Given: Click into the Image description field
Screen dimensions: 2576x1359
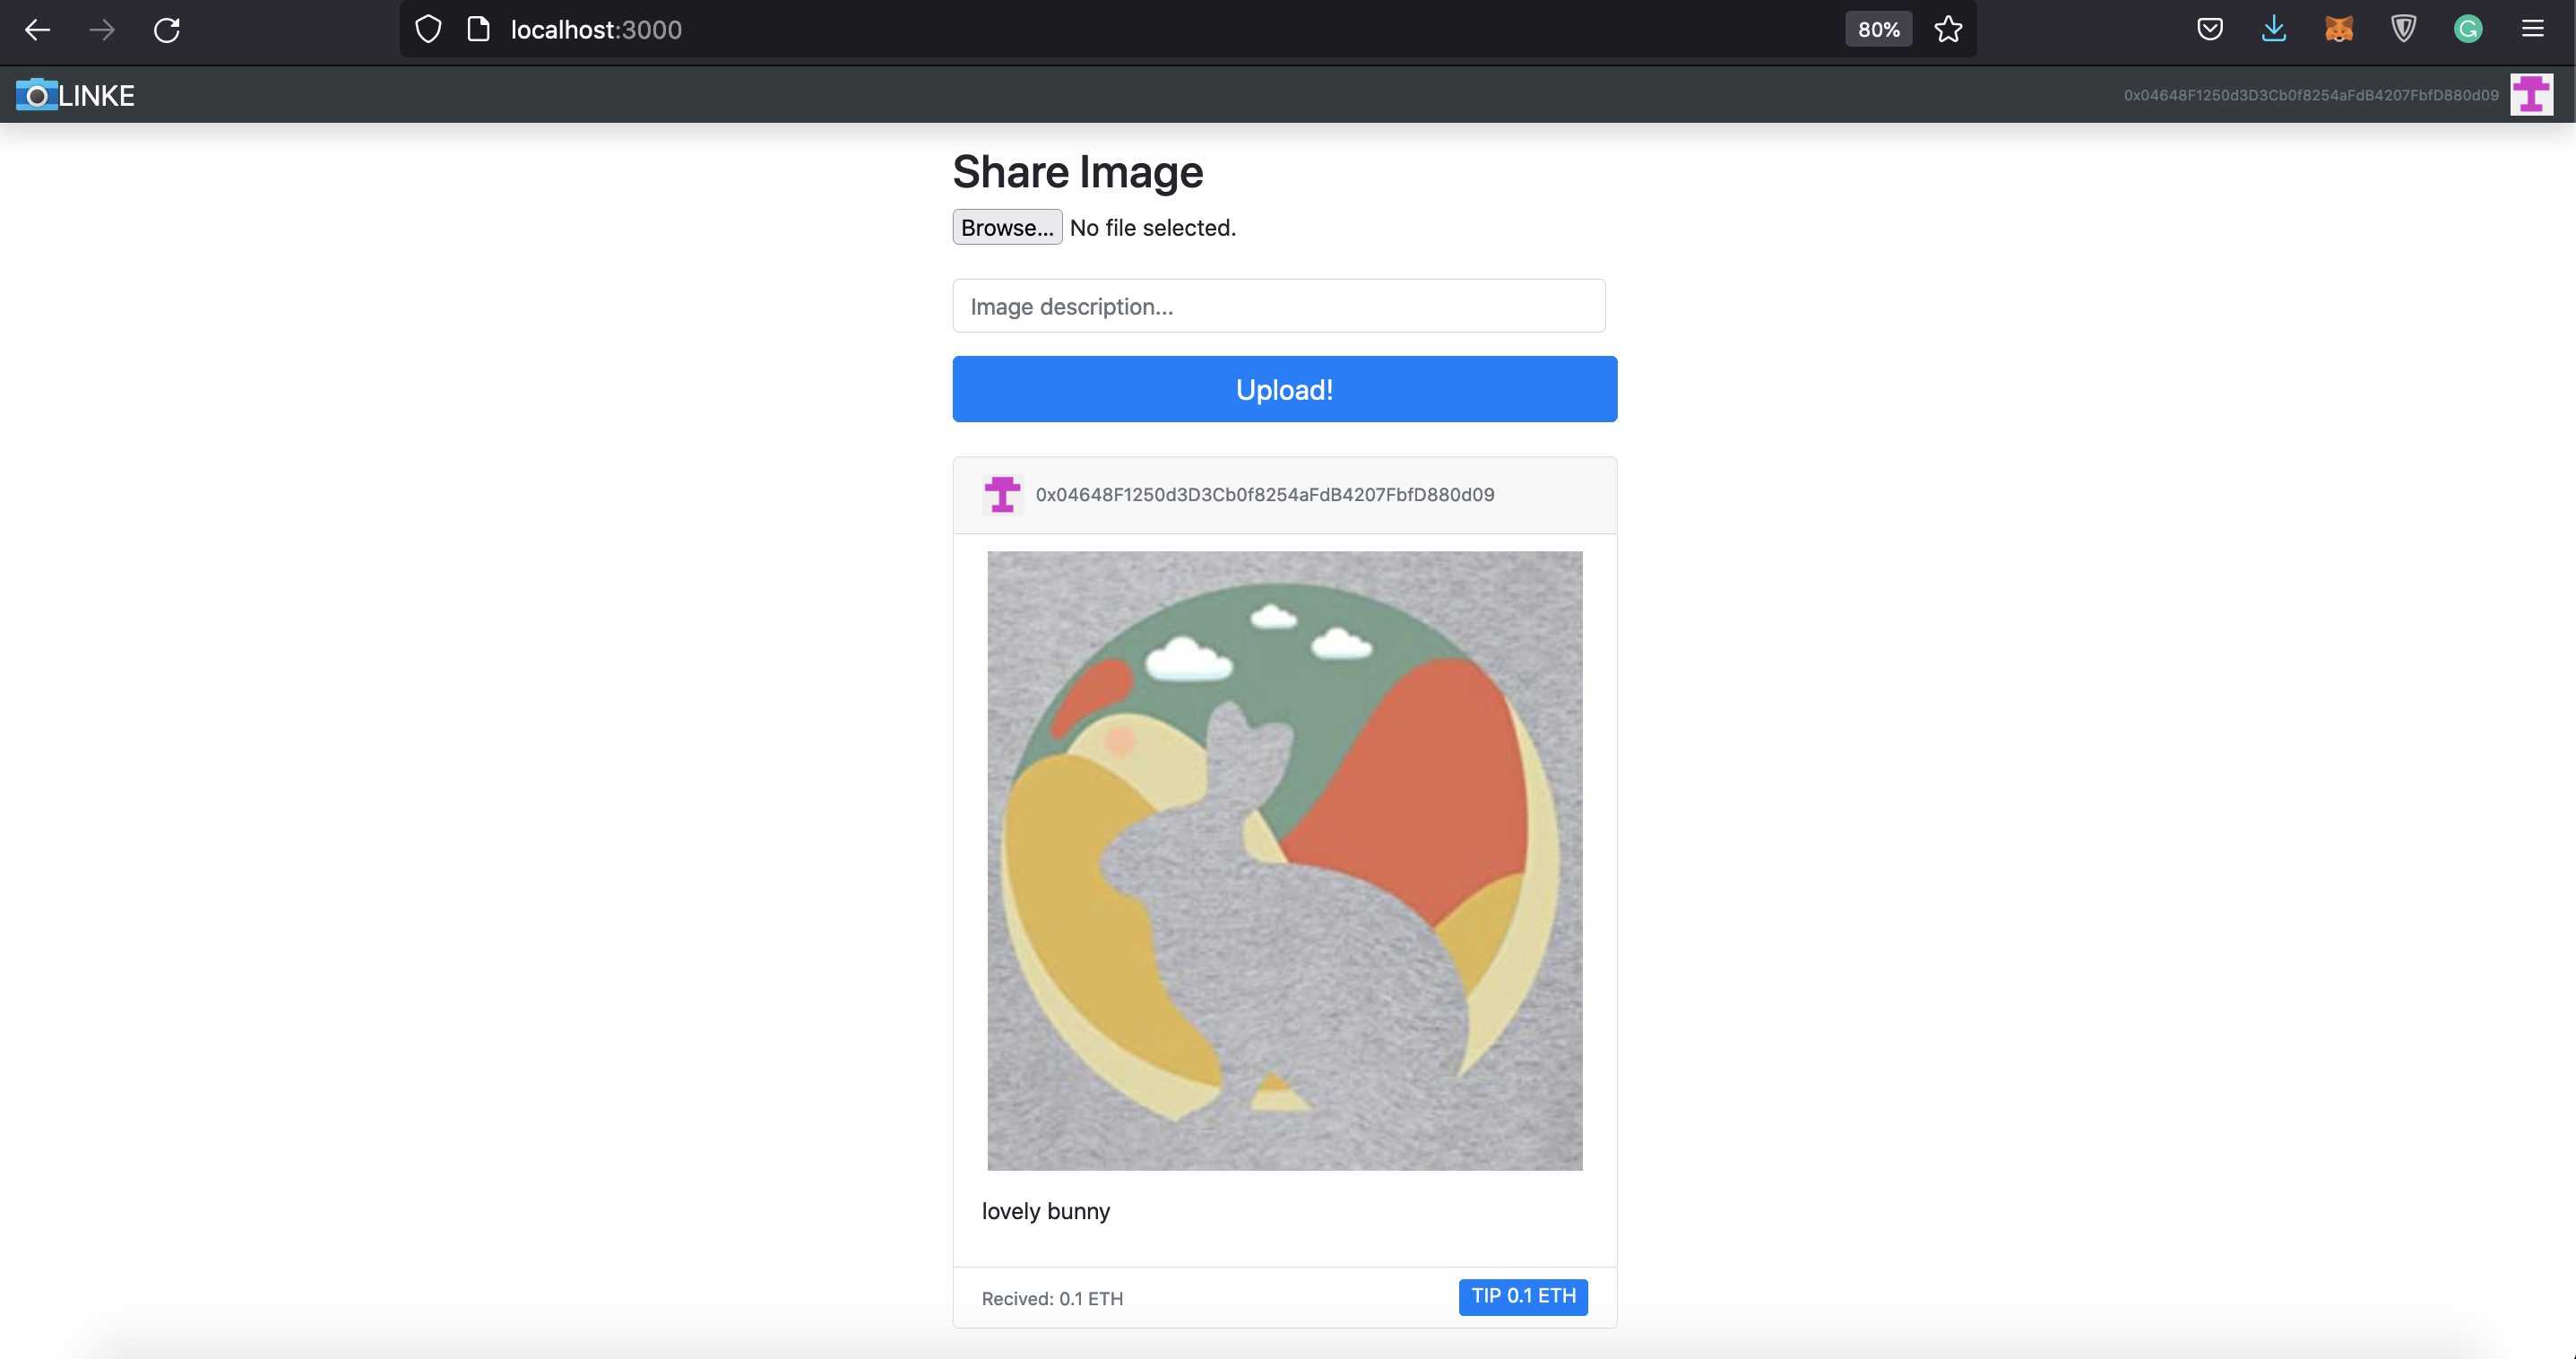Looking at the screenshot, I should point(1279,306).
